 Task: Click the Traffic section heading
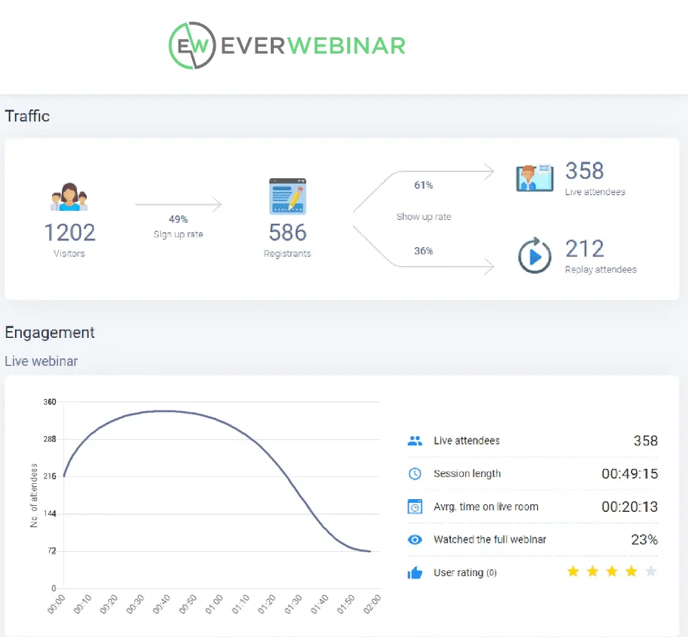click(x=27, y=116)
